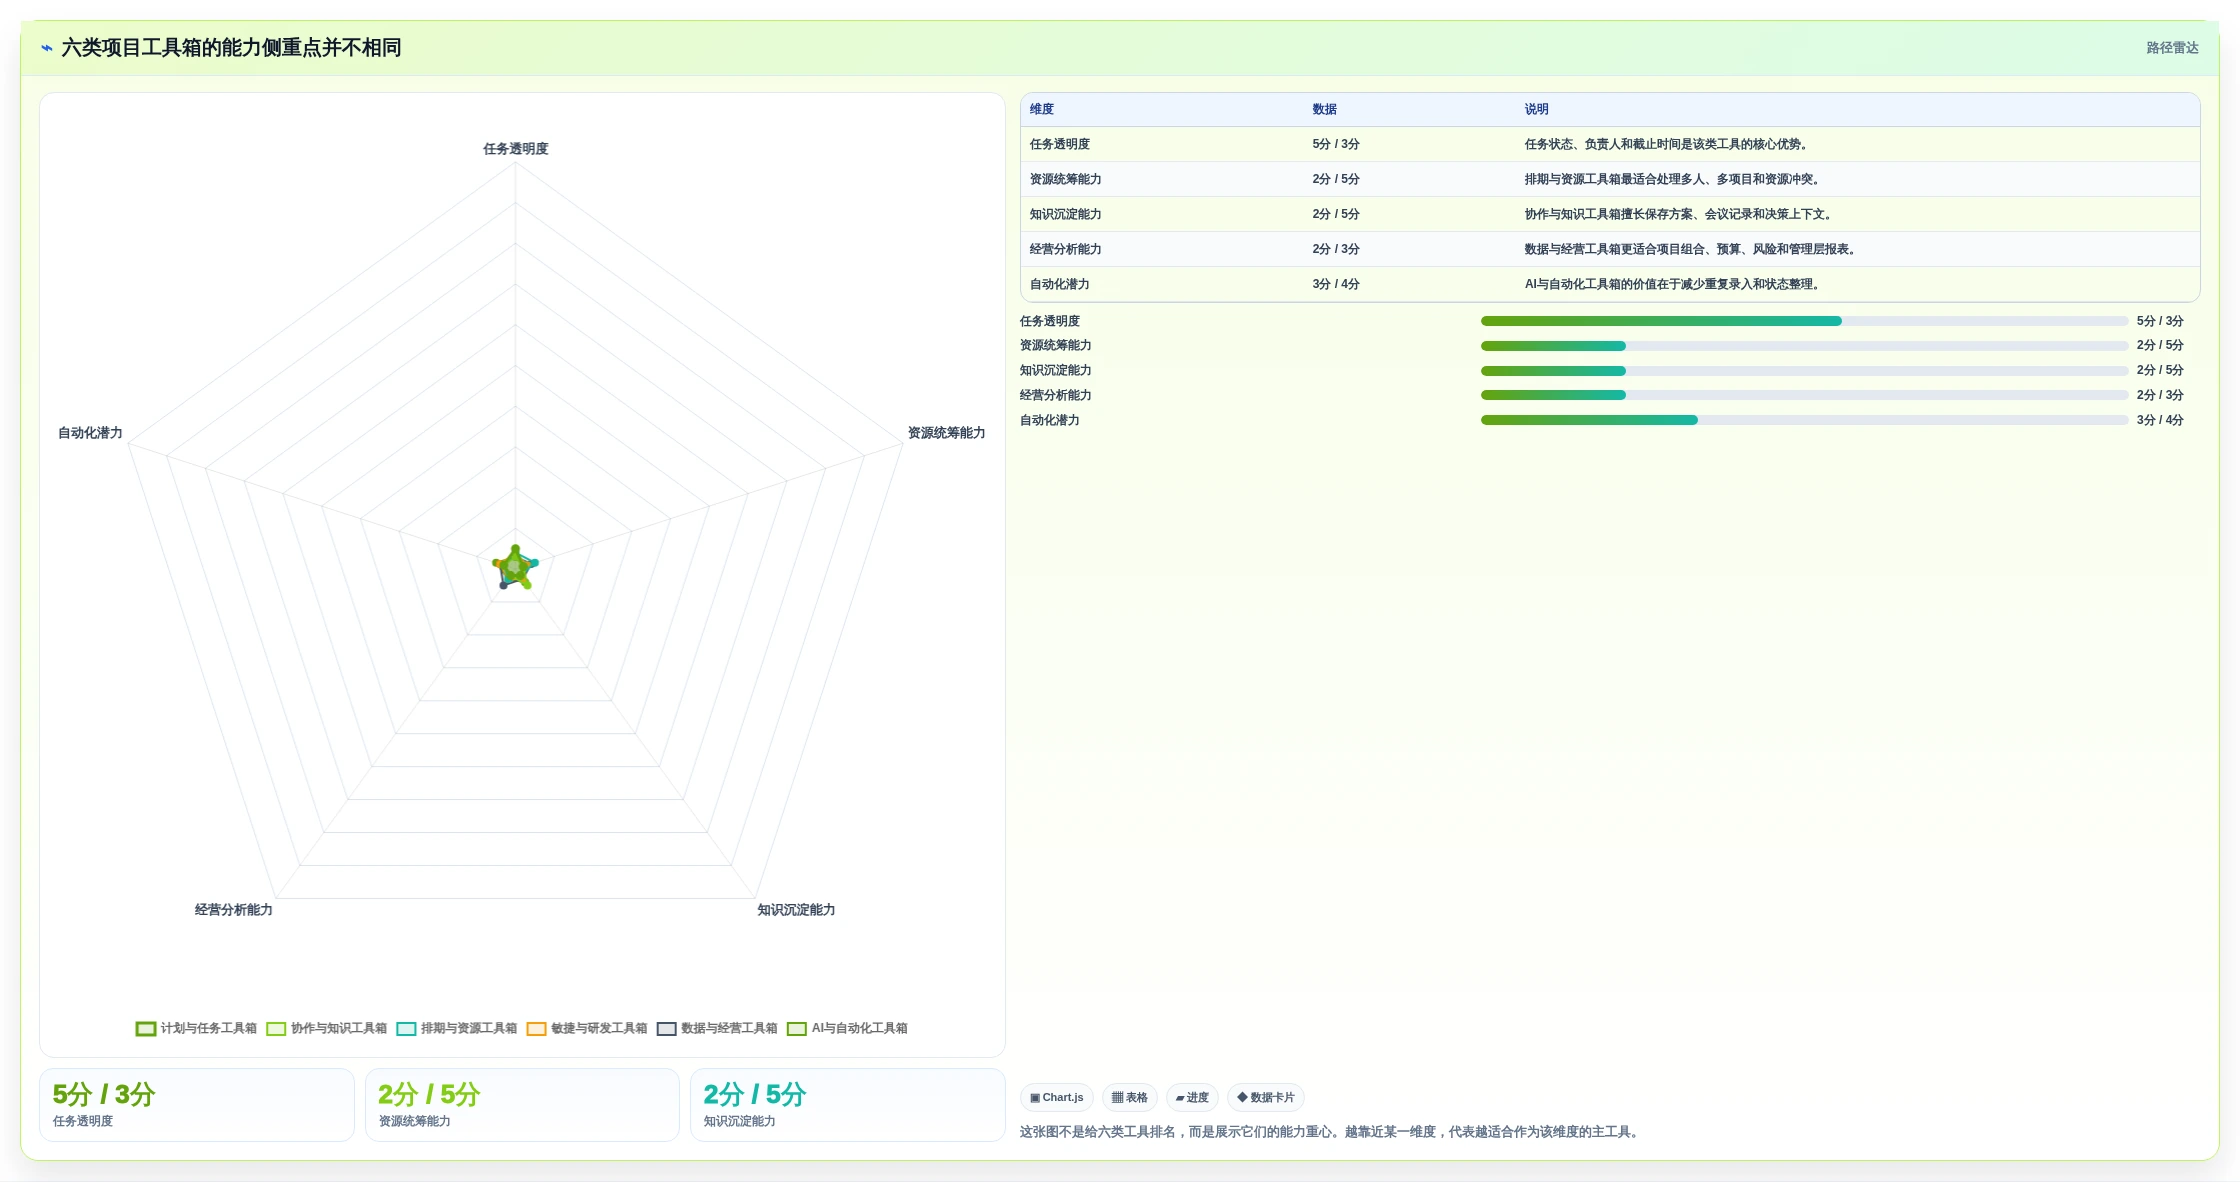Click the 表格 tag chip
This screenshot has height=1182, width=2240.
[x=1130, y=1097]
